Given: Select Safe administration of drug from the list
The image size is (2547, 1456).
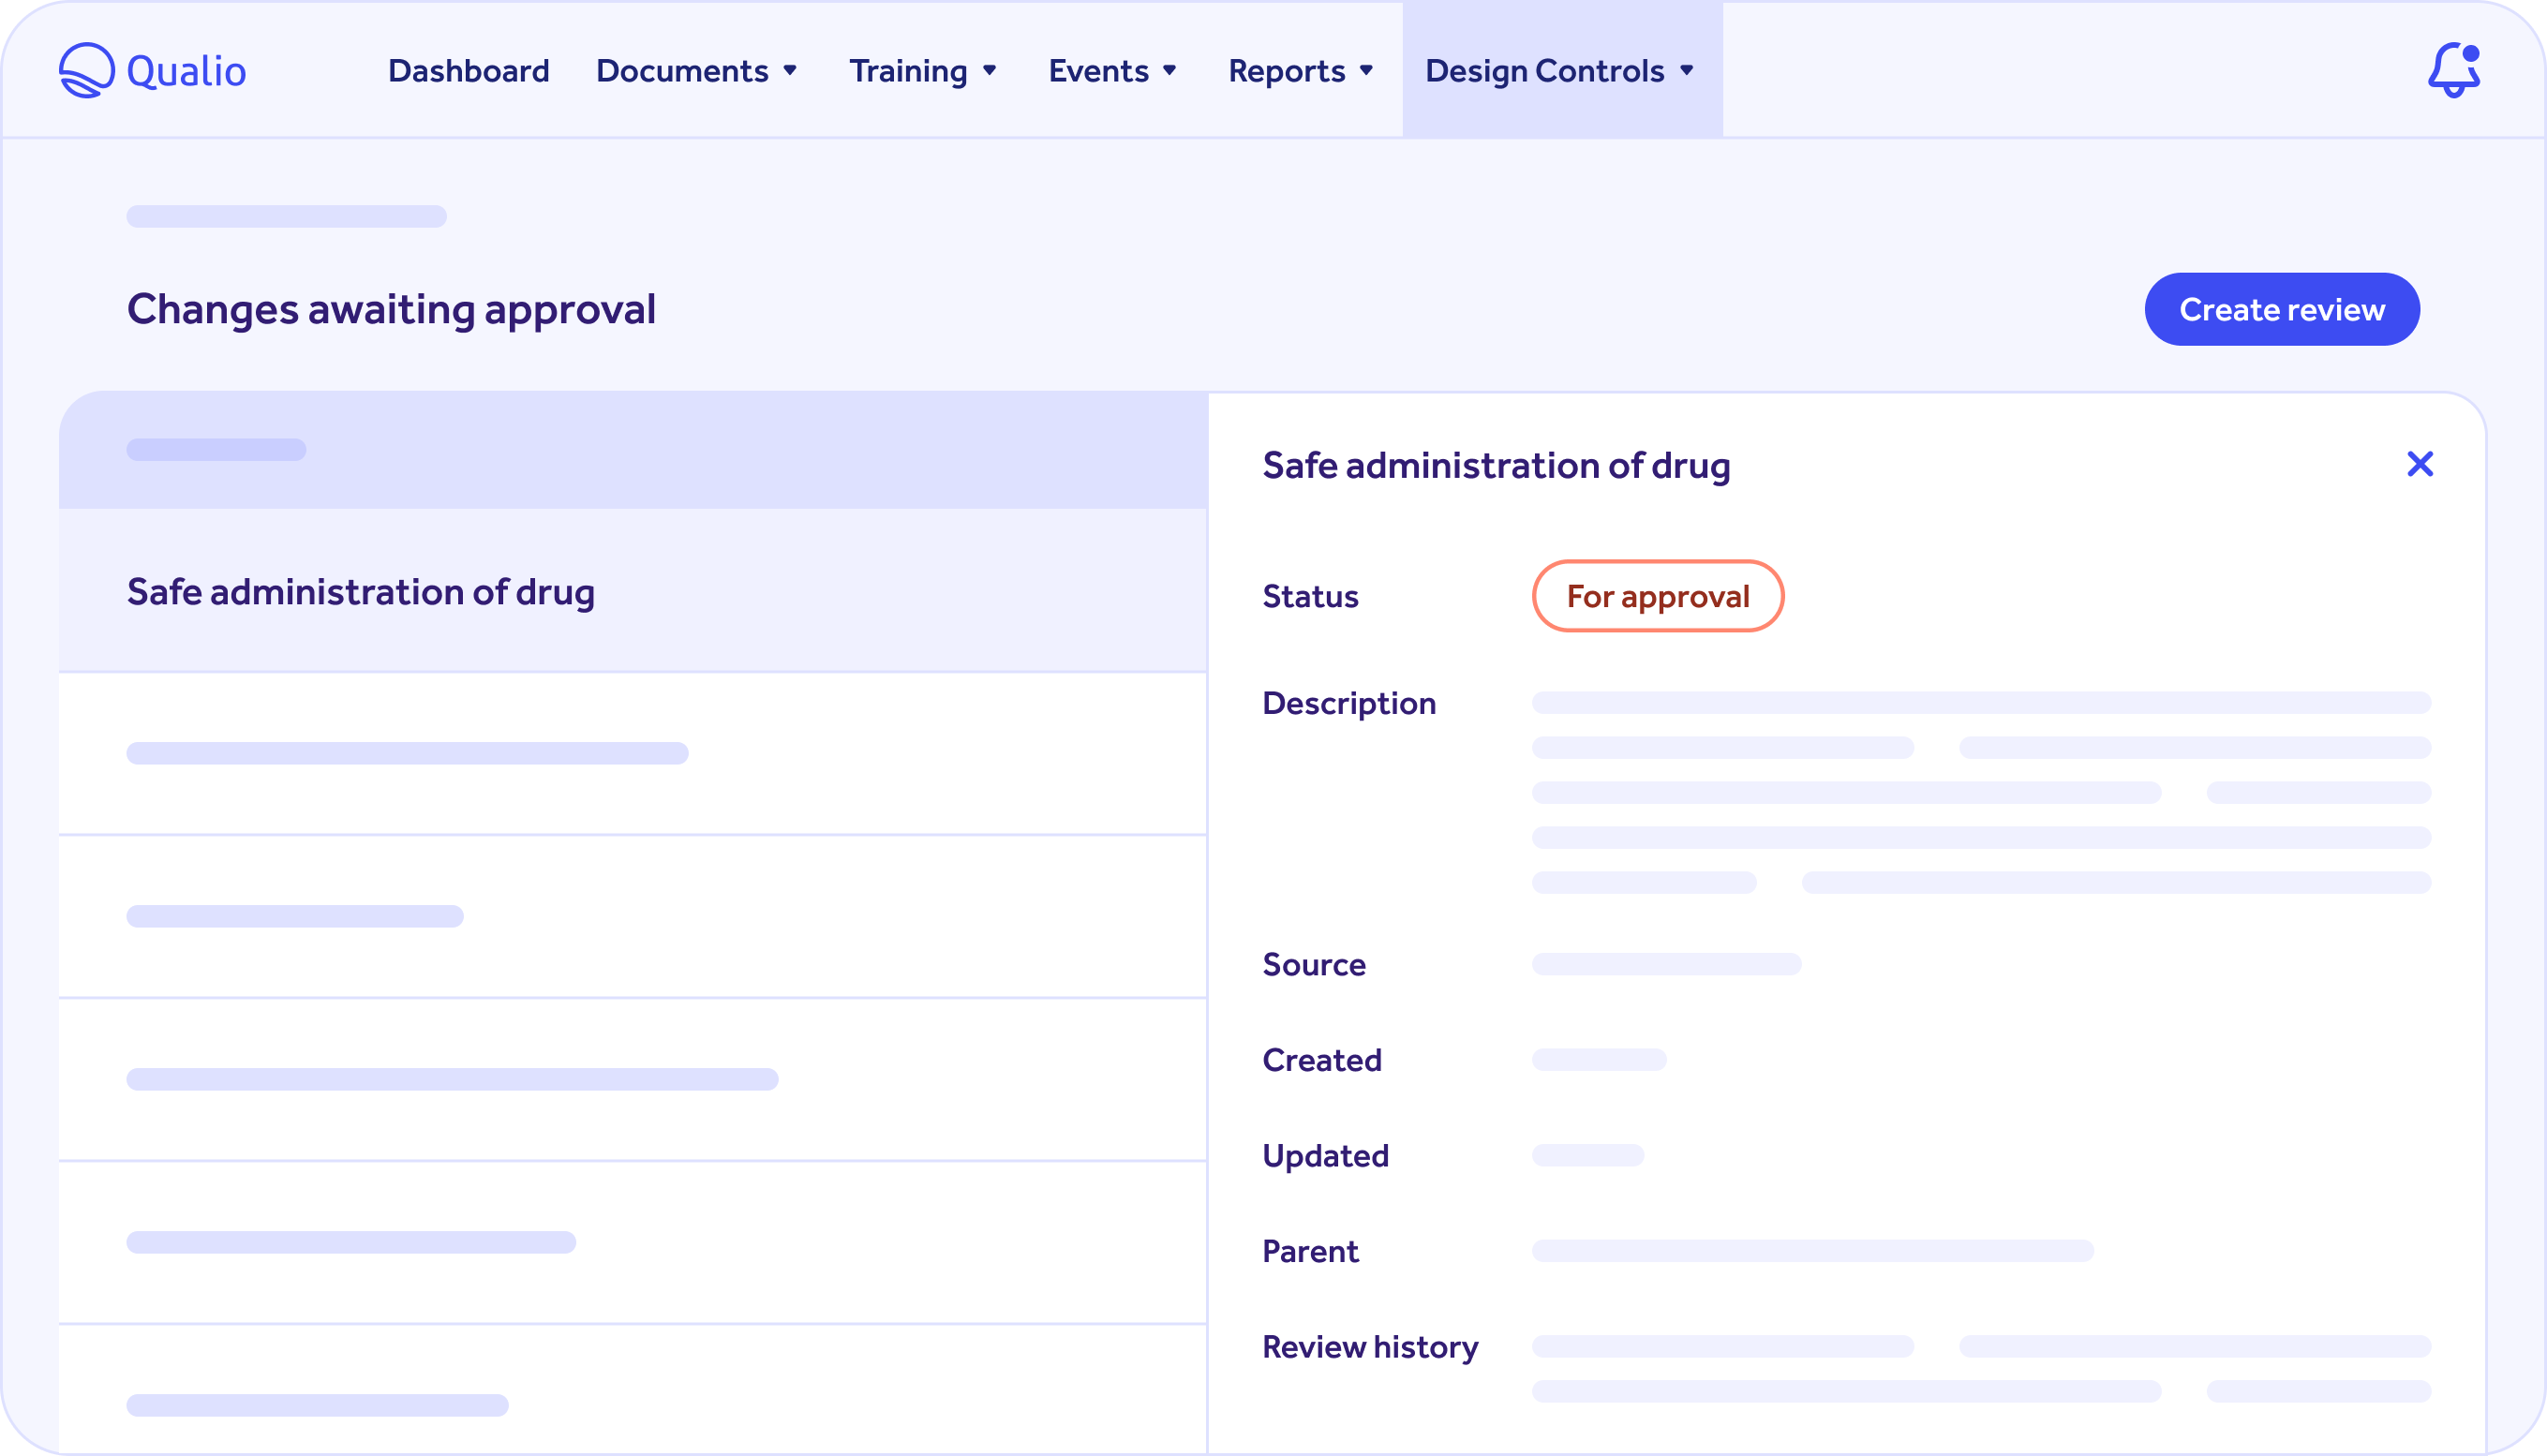Looking at the screenshot, I should click(x=361, y=591).
